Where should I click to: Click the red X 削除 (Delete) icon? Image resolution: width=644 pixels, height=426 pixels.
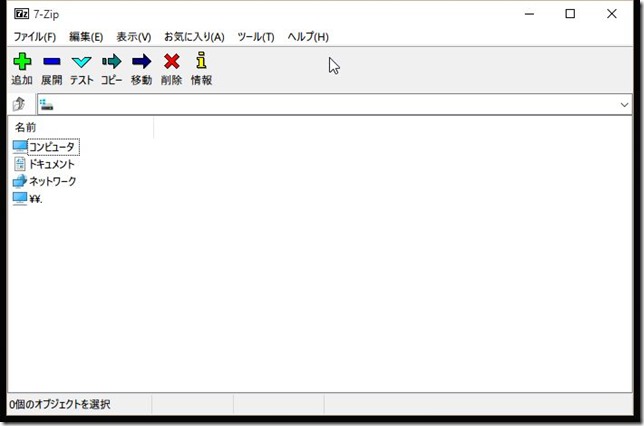pyautogui.click(x=172, y=62)
